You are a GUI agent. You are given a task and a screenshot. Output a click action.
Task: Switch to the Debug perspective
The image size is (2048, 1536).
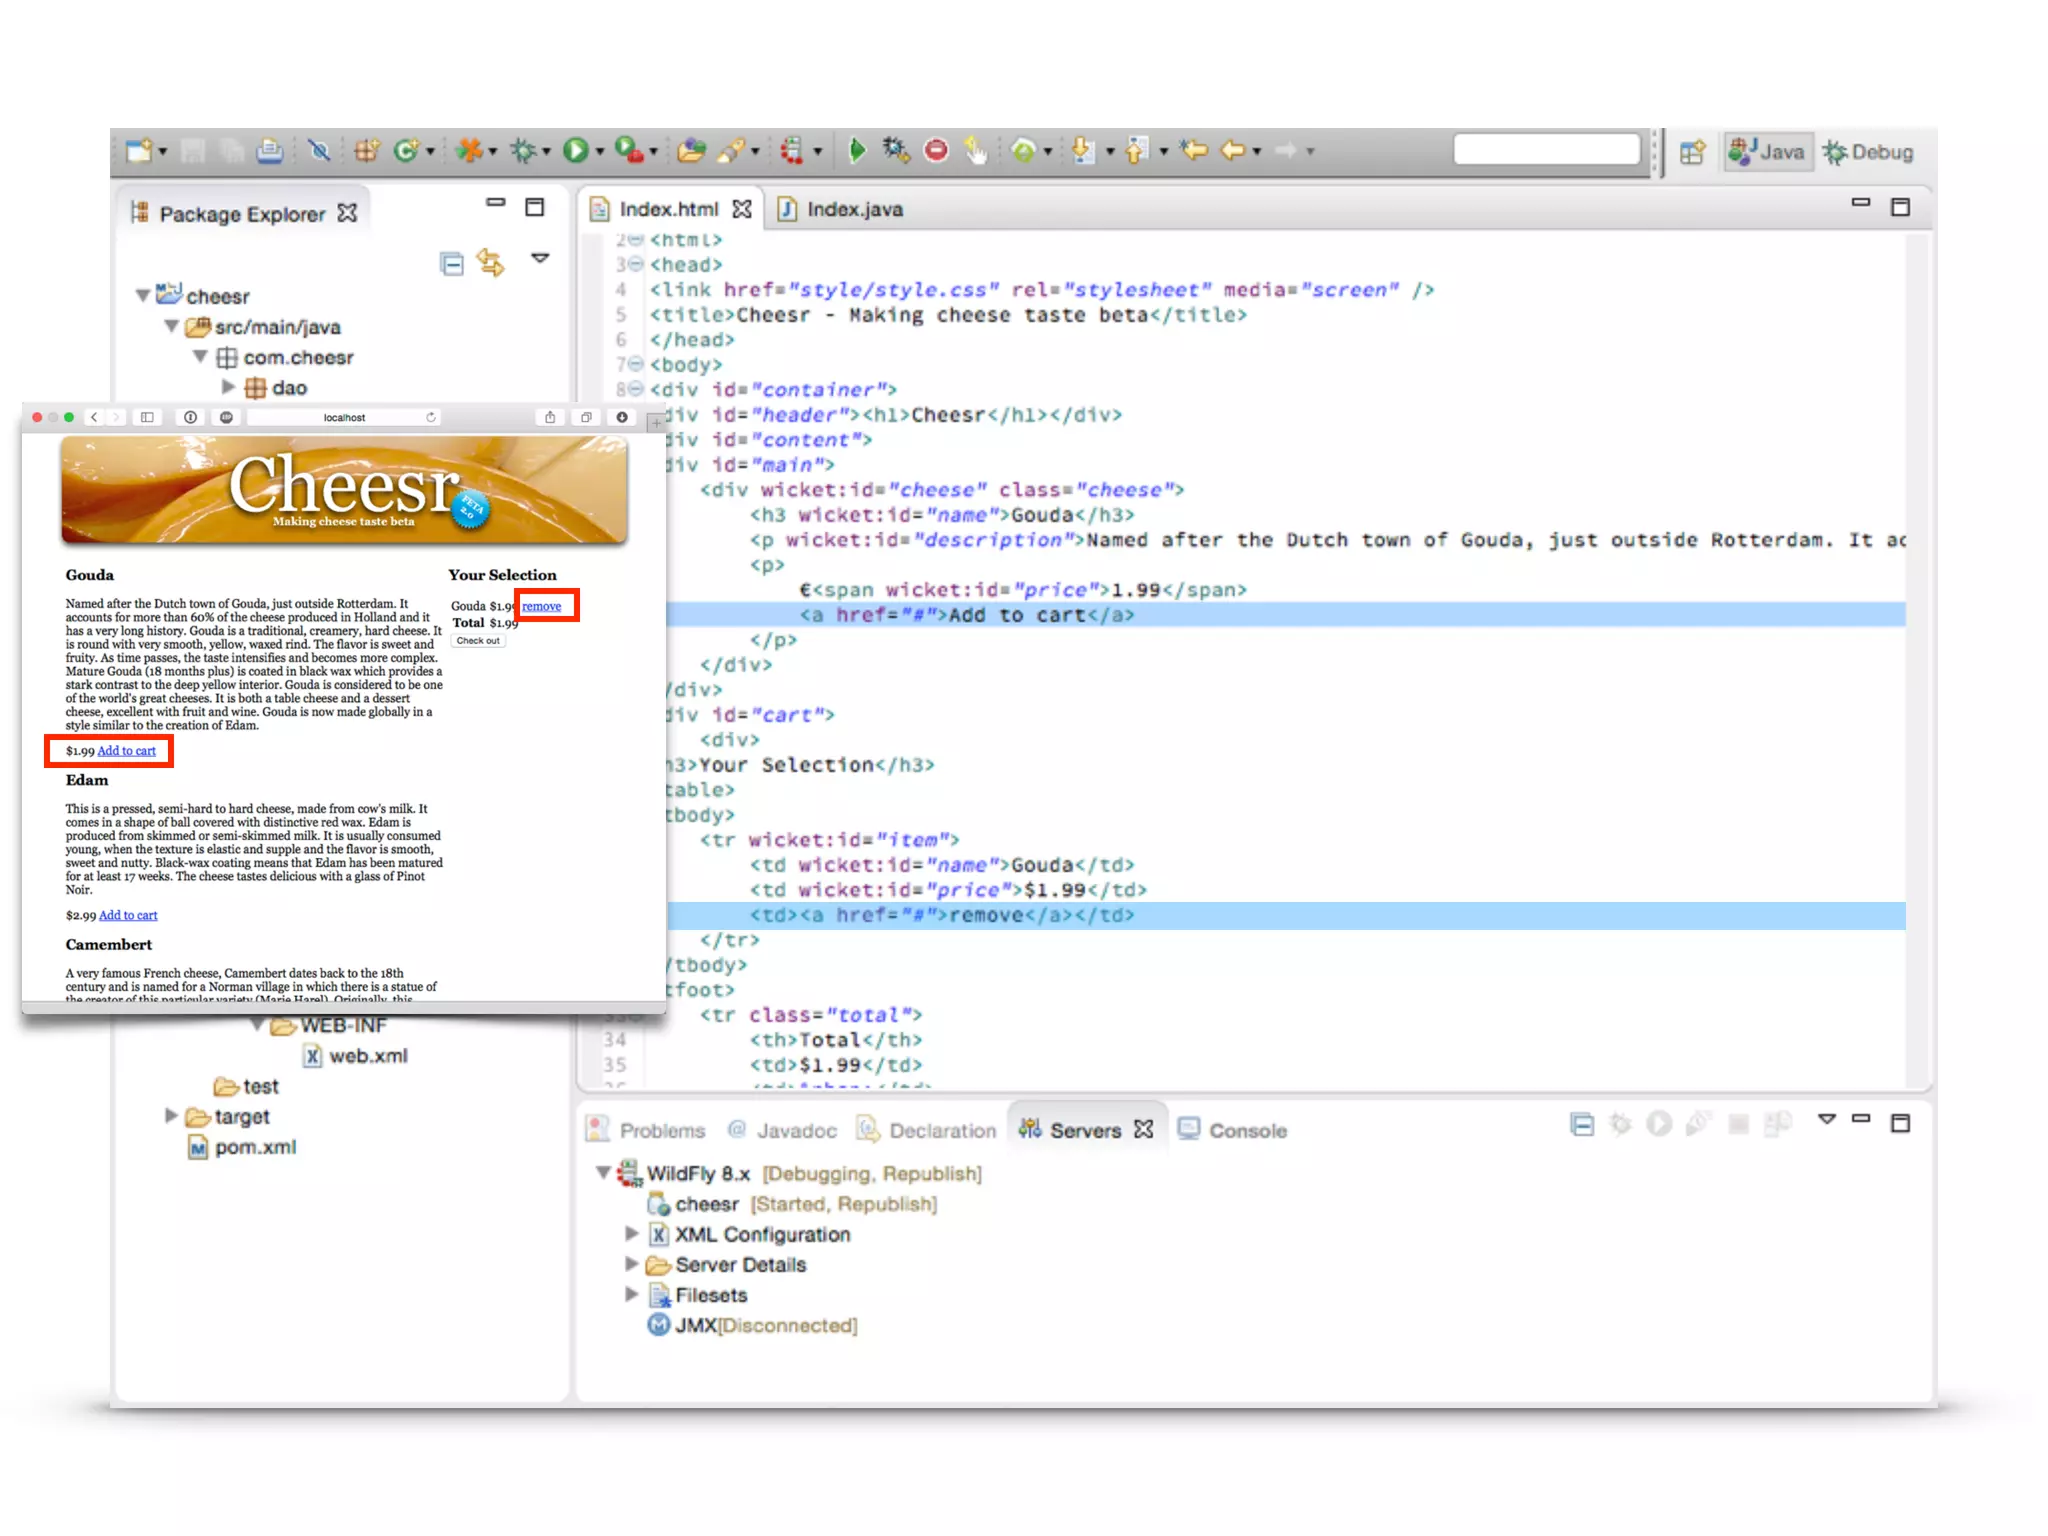click(1868, 152)
